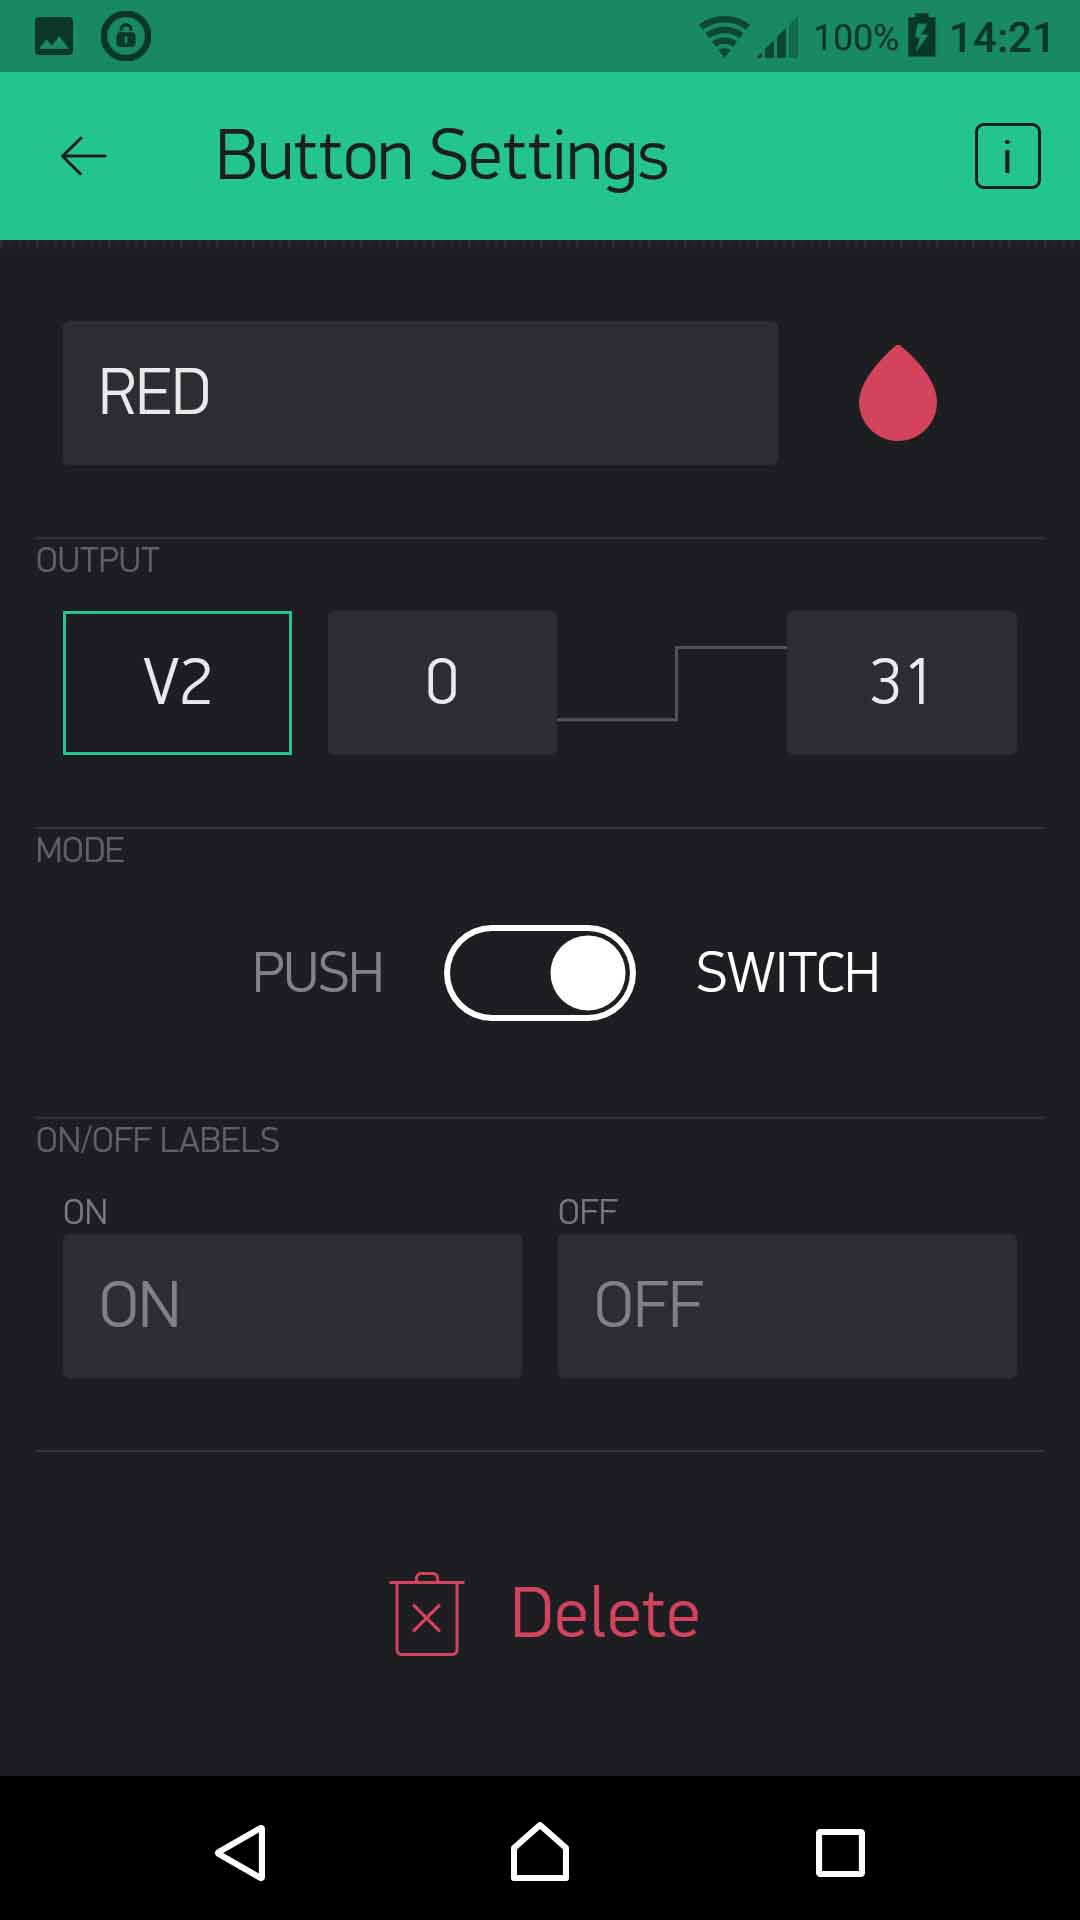Tap the lock circle status bar icon
The image size is (1080, 1920).
pyautogui.click(x=126, y=37)
